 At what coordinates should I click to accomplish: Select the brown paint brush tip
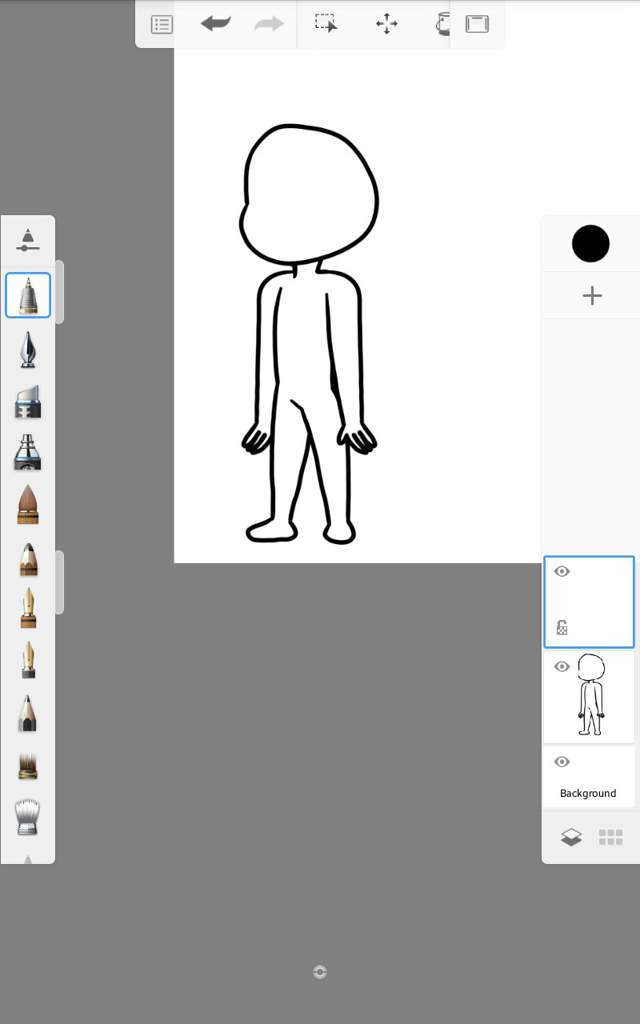coord(27,504)
